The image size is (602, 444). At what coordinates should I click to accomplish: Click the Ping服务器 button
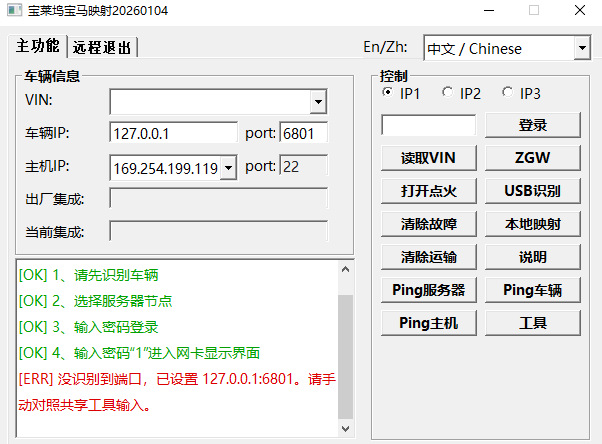point(429,290)
